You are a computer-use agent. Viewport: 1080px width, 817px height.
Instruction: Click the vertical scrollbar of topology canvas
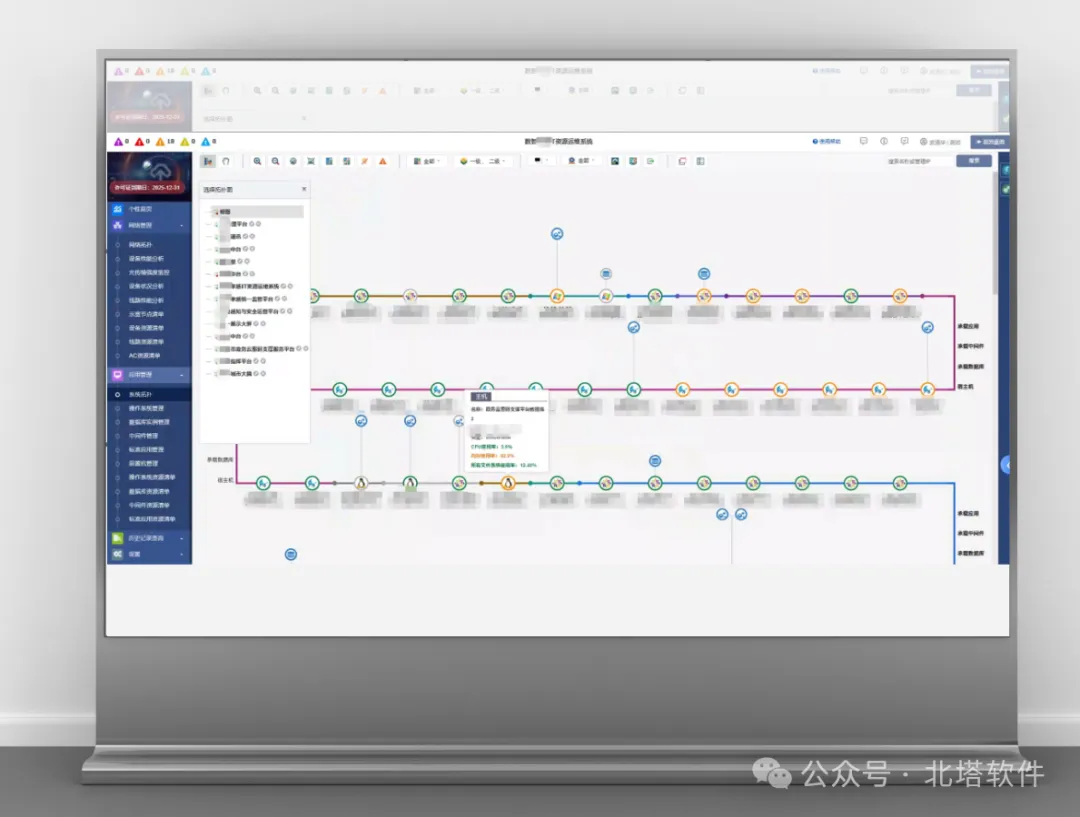(x=995, y=234)
